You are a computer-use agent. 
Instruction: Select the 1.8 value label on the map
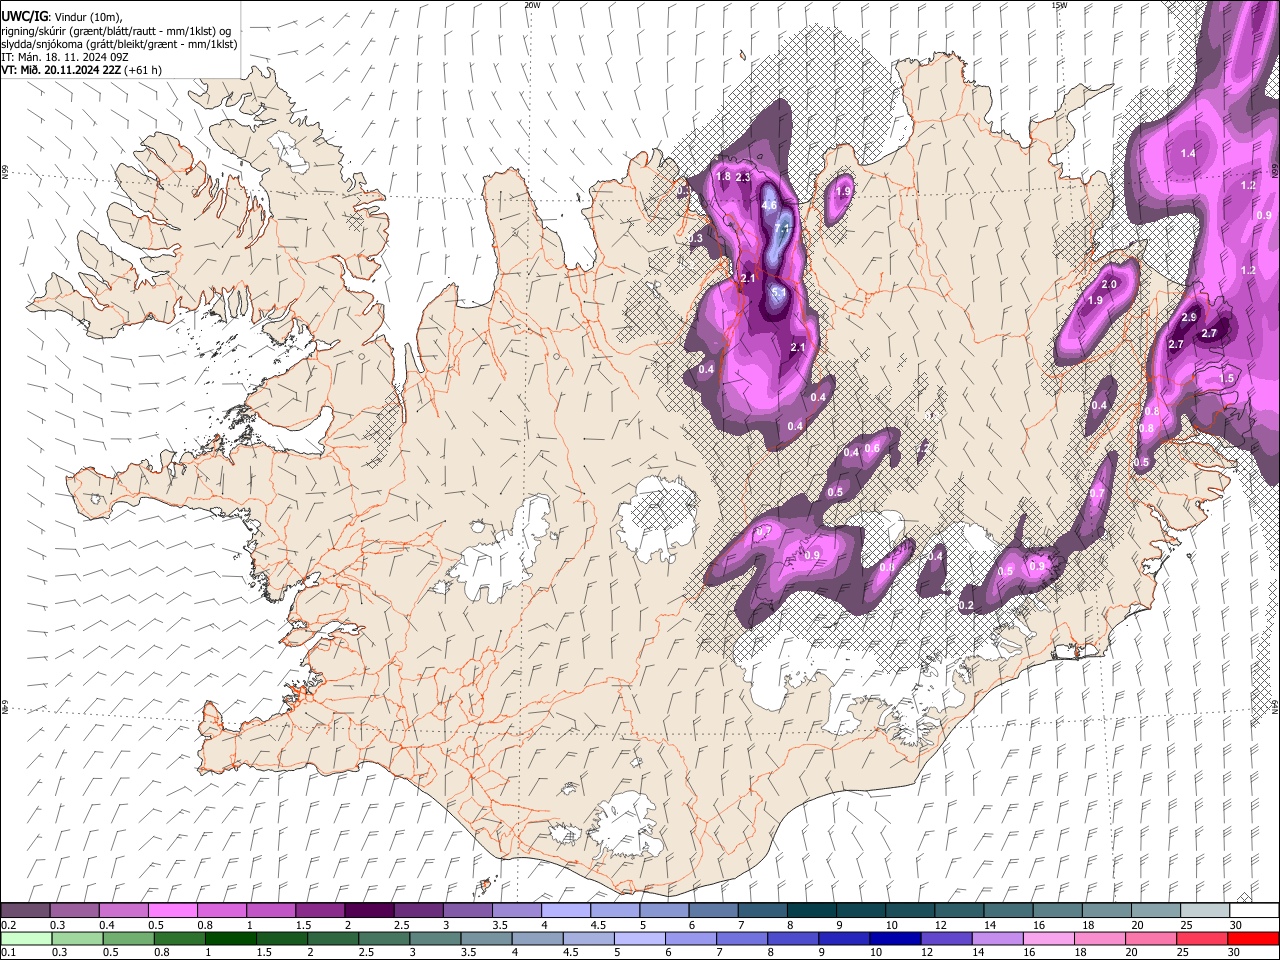pyautogui.click(x=723, y=177)
